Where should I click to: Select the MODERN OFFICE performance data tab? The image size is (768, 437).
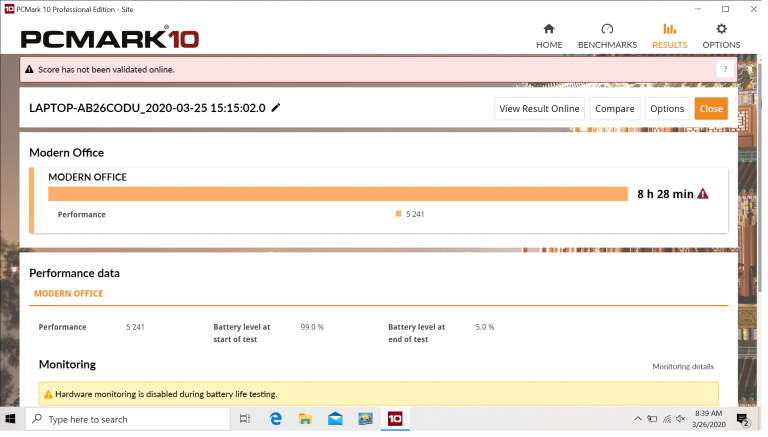pyautogui.click(x=69, y=293)
